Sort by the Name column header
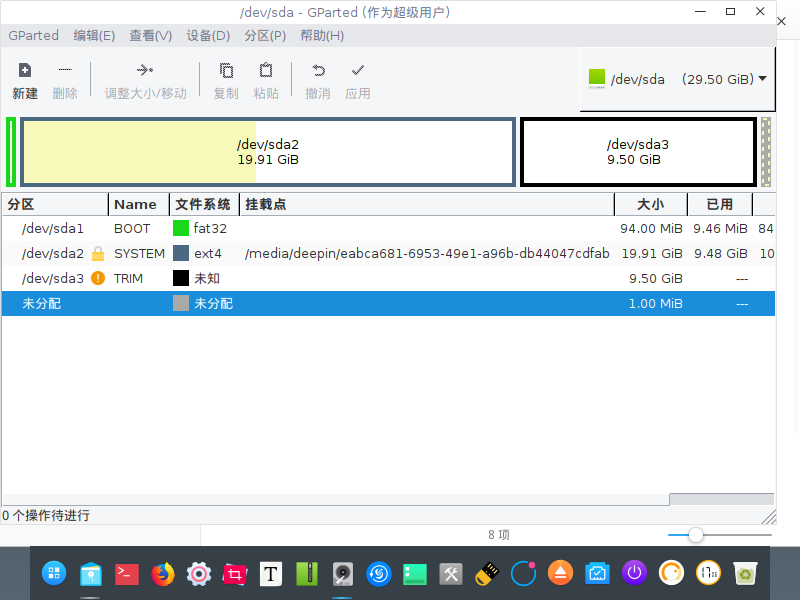800x600 pixels. tap(139, 205)
